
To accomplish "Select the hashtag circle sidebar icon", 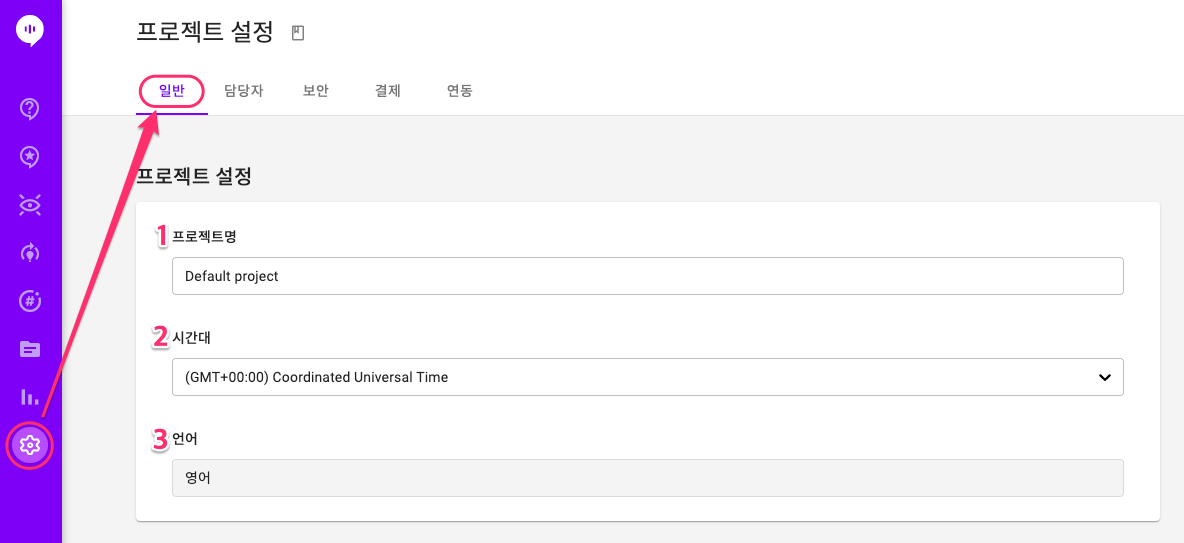I will [x=29, y=301].
